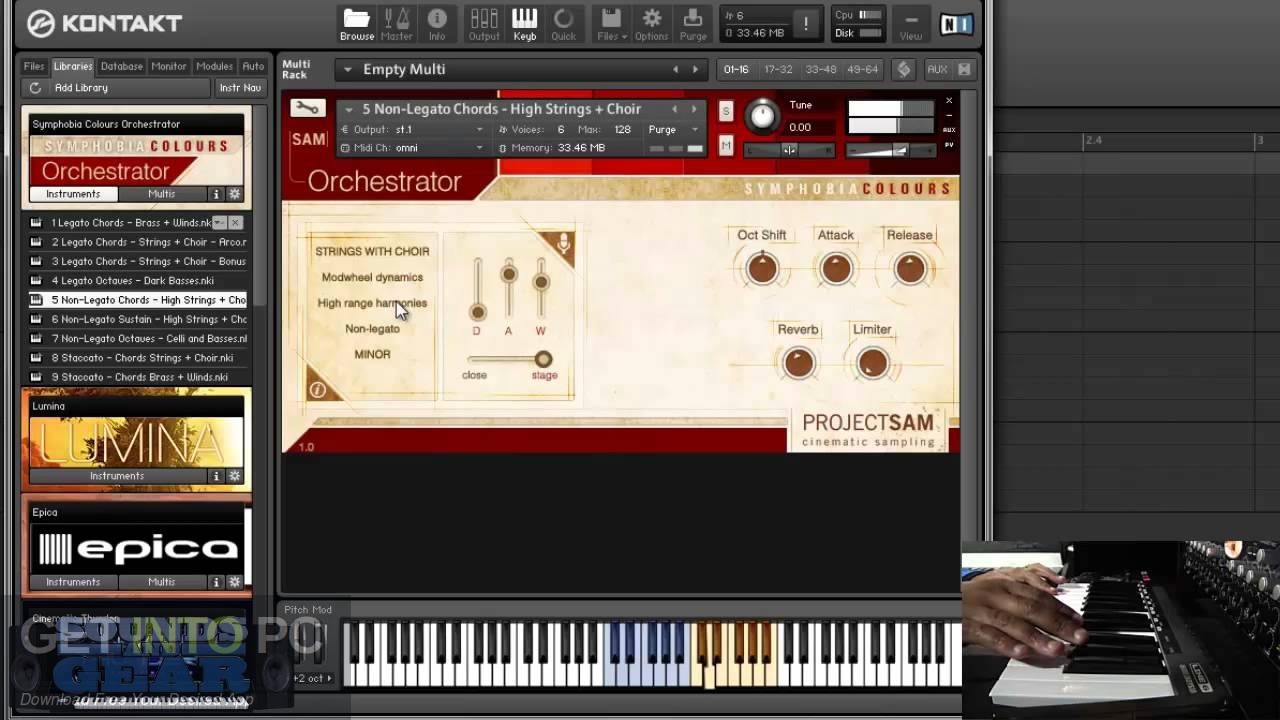1280x720 pixels.
Task: Click the Instr Nav button
Action: 240,88
